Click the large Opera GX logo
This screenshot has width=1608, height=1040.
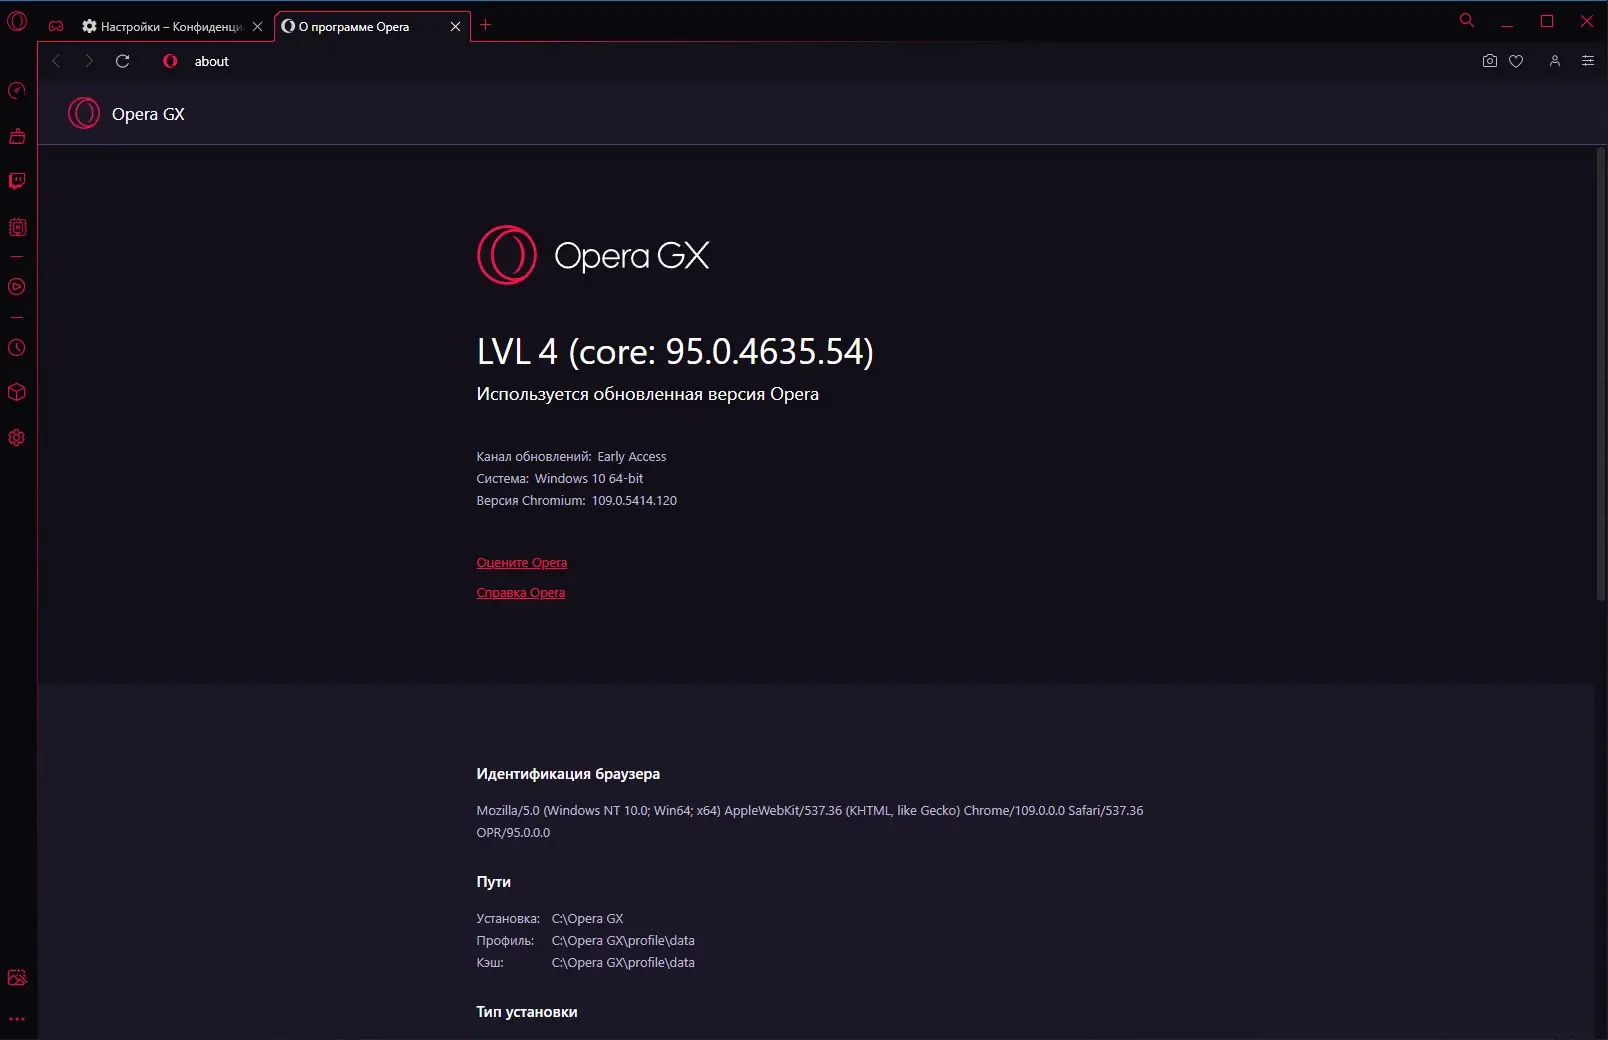click(593, 255)
